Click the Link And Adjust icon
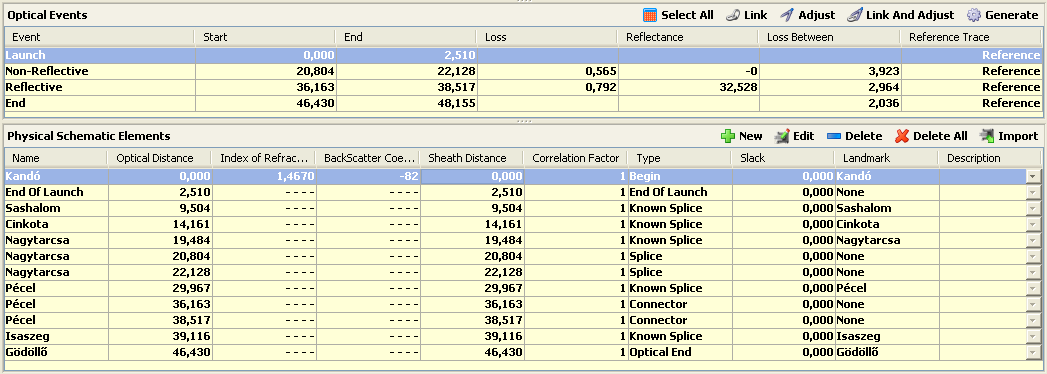Screen dimensions: 1047x374 pyautogui.click(x=855, y=15)
